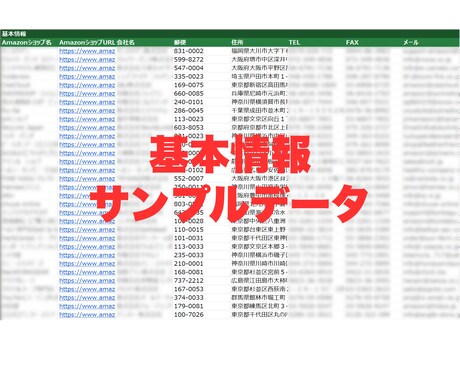The height and width of the screenshot is (380, 460).
Task: Select the 住所 column header
Action: tap(237, 42)
